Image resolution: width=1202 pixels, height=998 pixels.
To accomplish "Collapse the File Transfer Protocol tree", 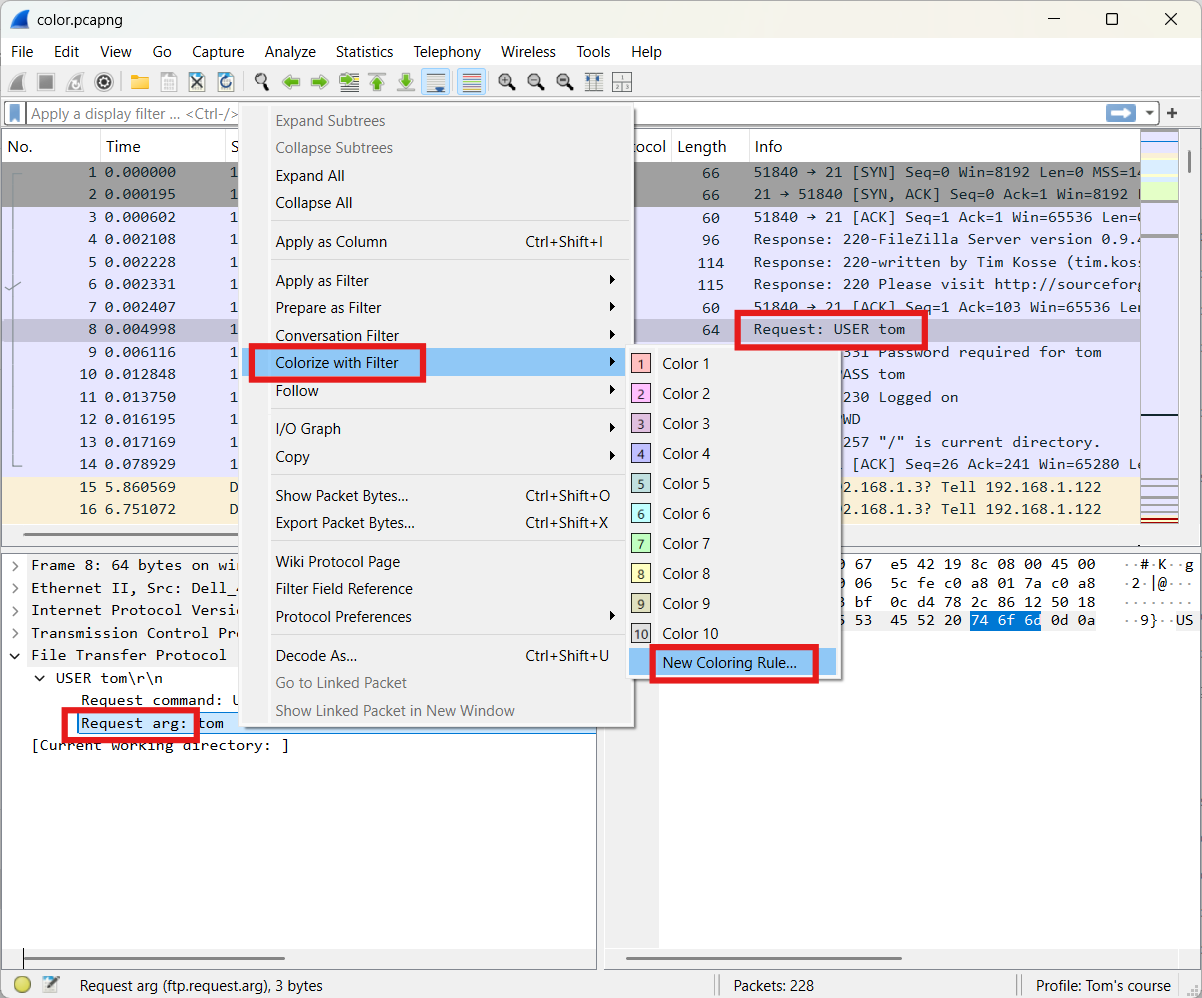I will 15,655.
